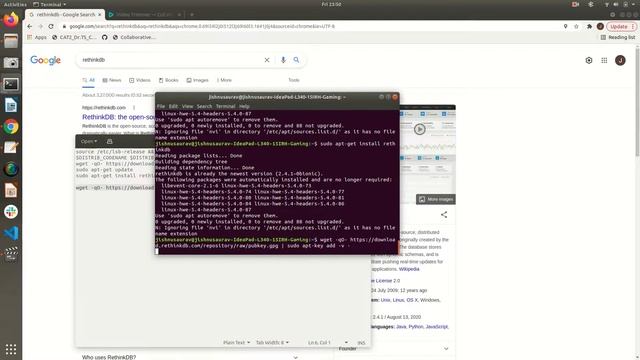Change Plain Text language dropdown
Image resolution: width=640 pixels, height=360 pixels.
pyautogui.click(x=236, y=342)
